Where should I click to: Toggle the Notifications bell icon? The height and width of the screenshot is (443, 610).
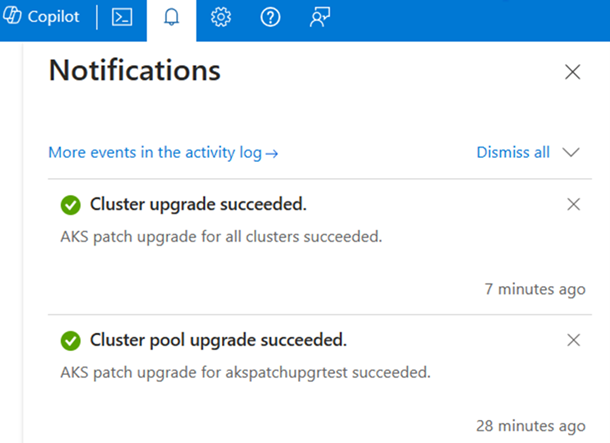coord(171,19)
